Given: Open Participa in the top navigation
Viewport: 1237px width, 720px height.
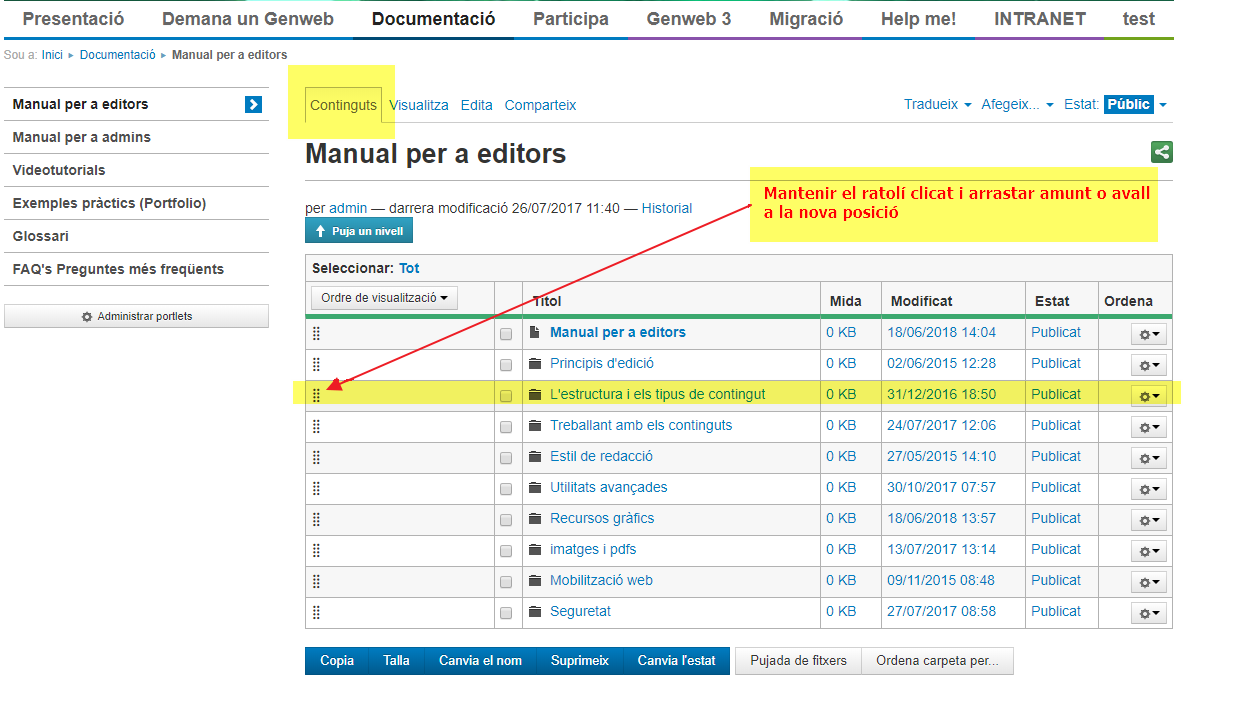Looking at the screenshot, I should tap(570, 19).
